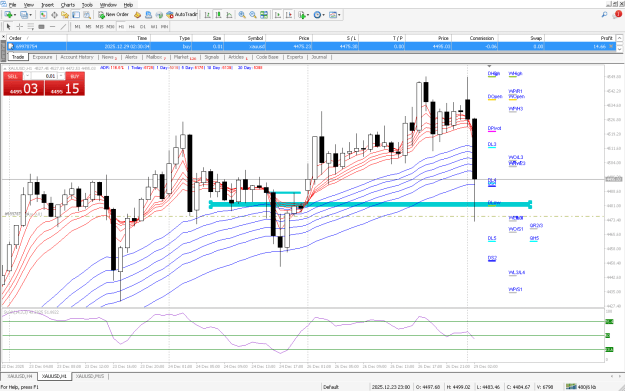The image size is (625, 391).
Task: Open the Strategy Tester icon
Action: tap(86, 15)
